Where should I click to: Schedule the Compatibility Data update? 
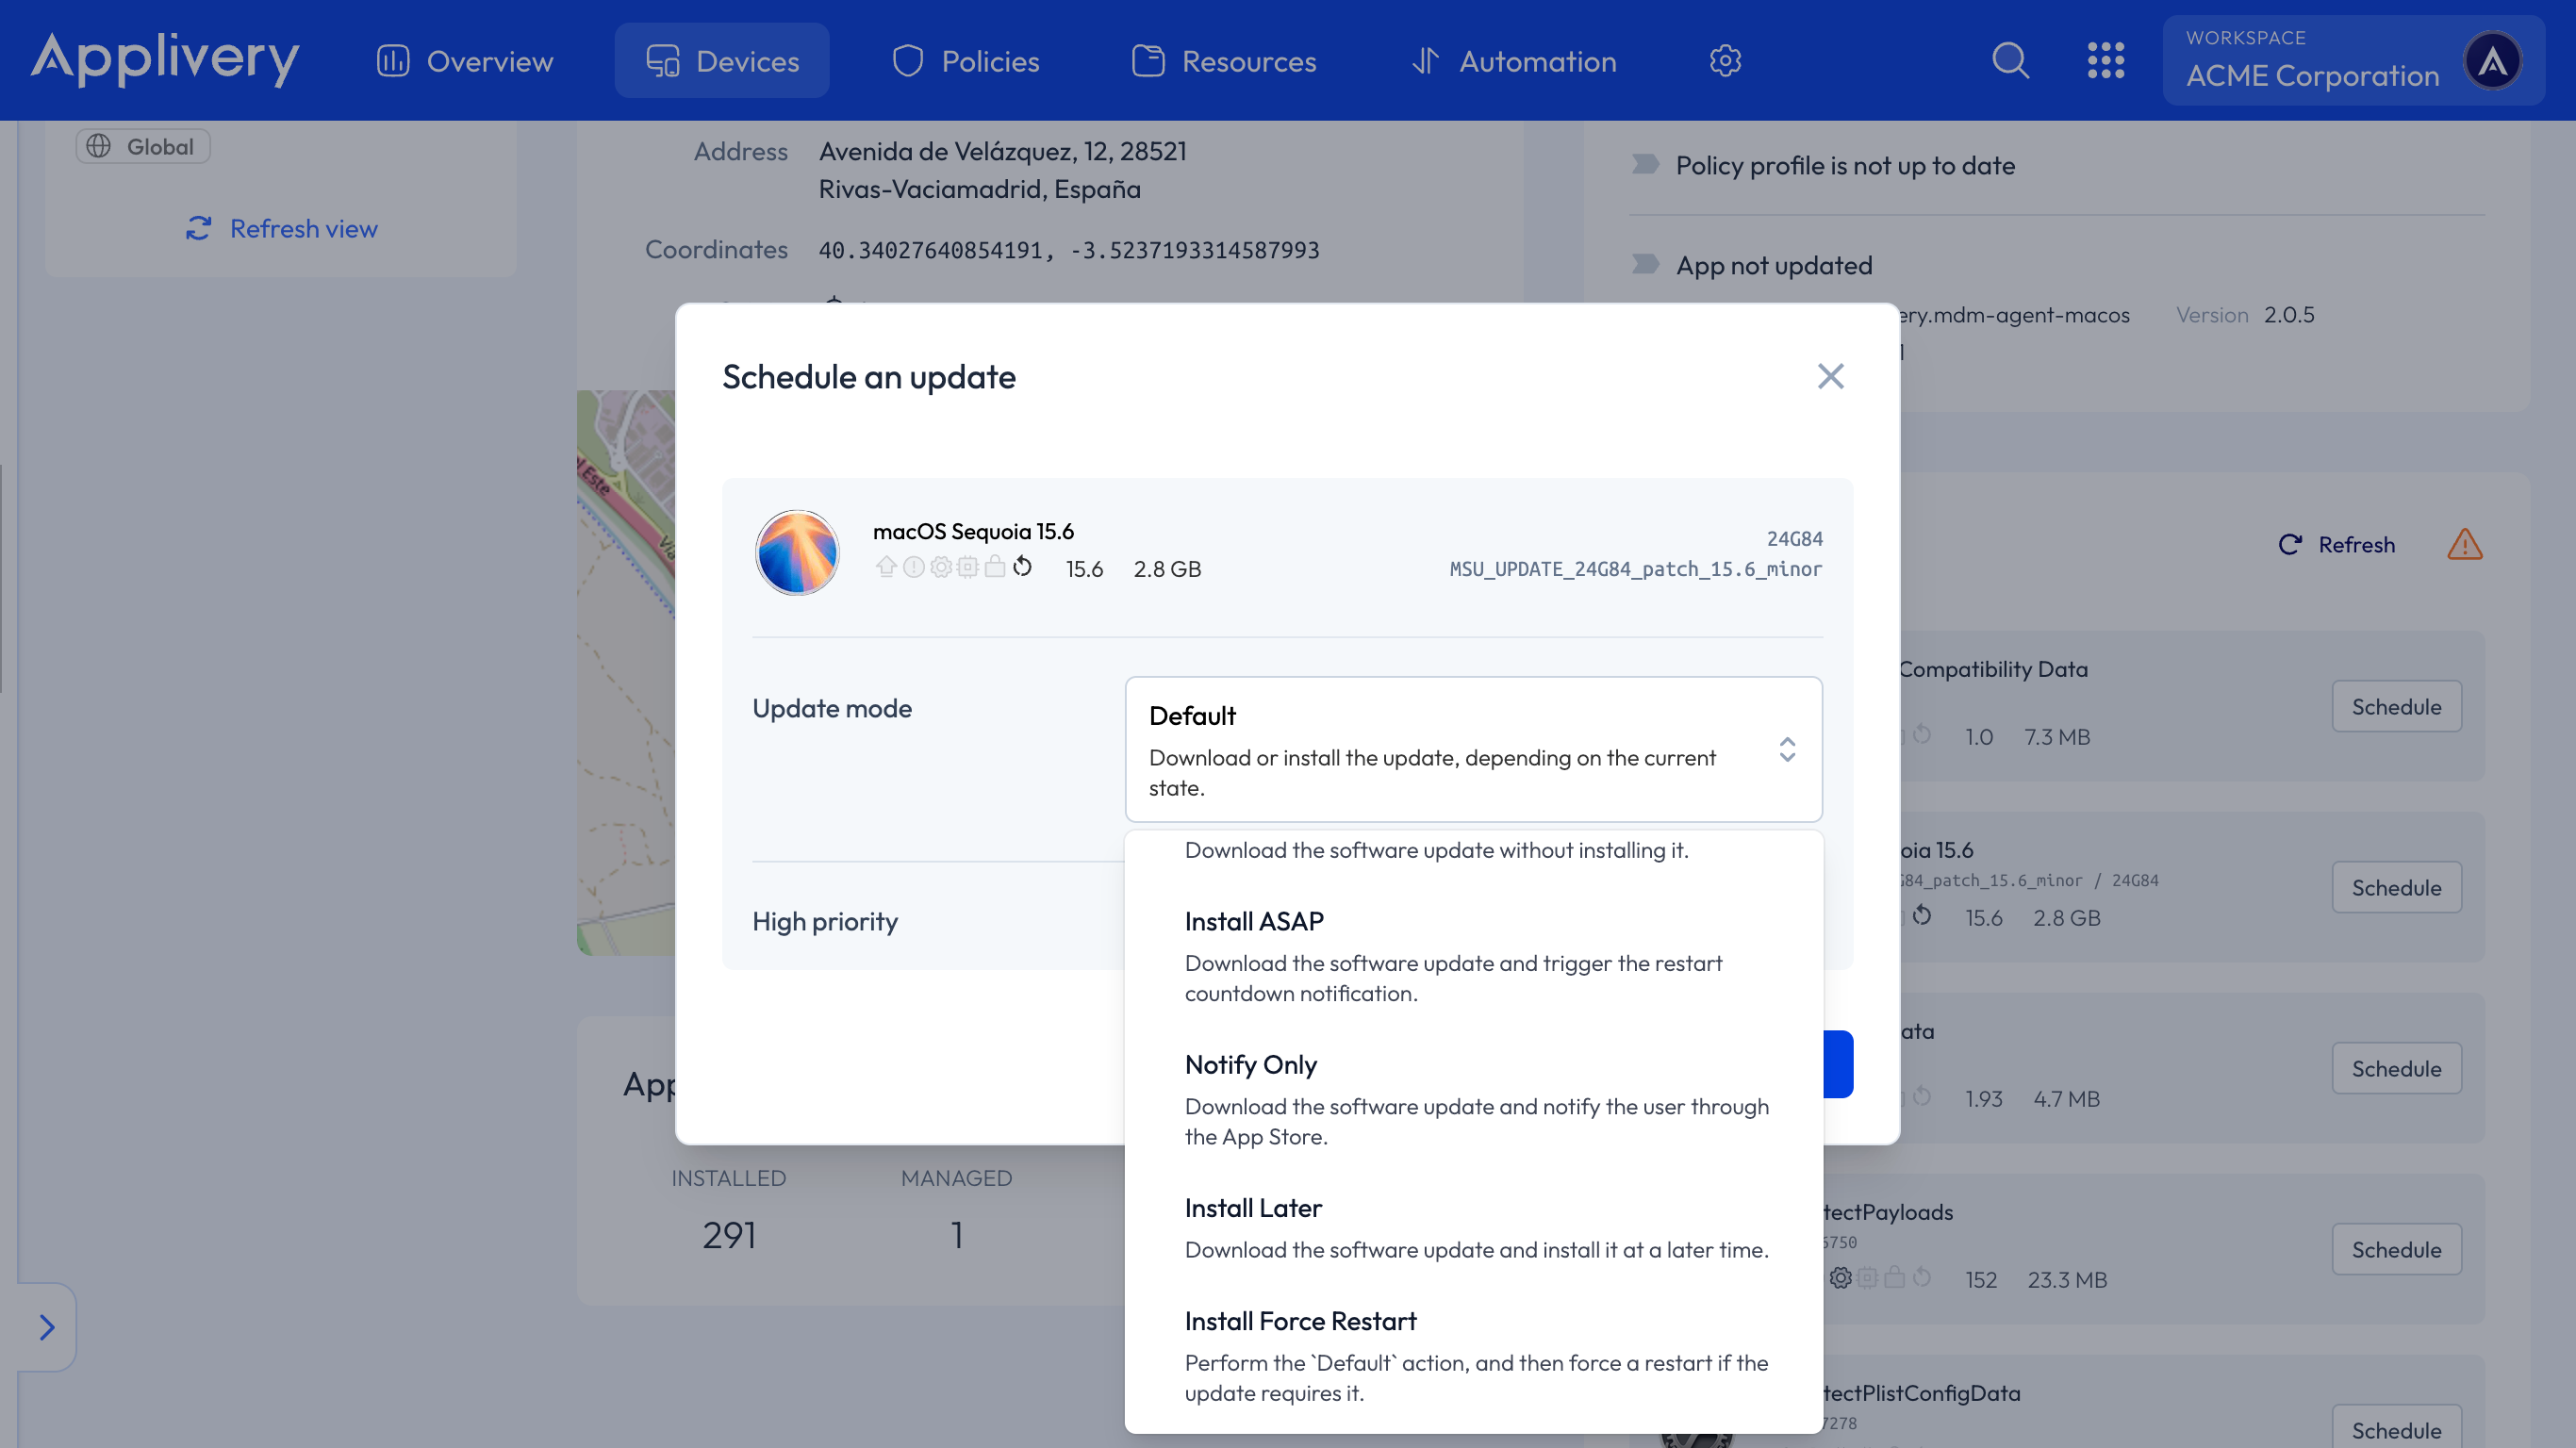click(x=2396, y=707)
